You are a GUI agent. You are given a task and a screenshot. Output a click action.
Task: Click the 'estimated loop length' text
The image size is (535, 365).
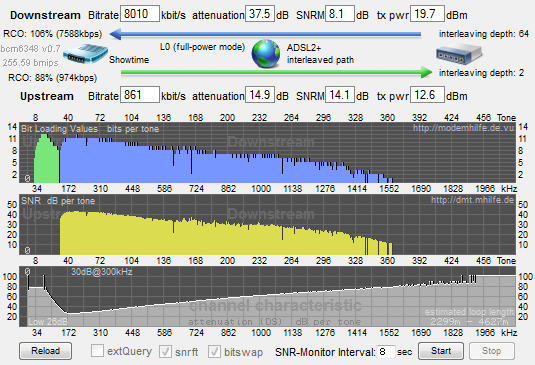coord(469,312)
